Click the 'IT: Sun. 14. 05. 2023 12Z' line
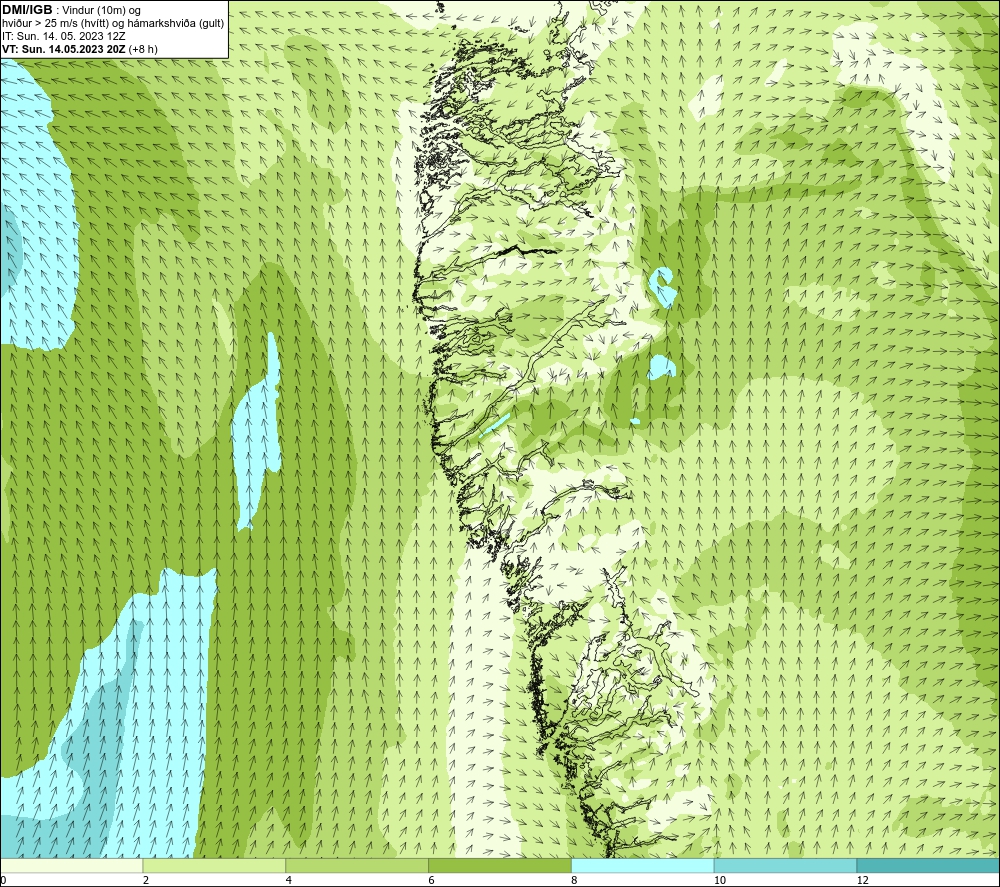Screen dimensions: 1000x887 pos(64,36)
